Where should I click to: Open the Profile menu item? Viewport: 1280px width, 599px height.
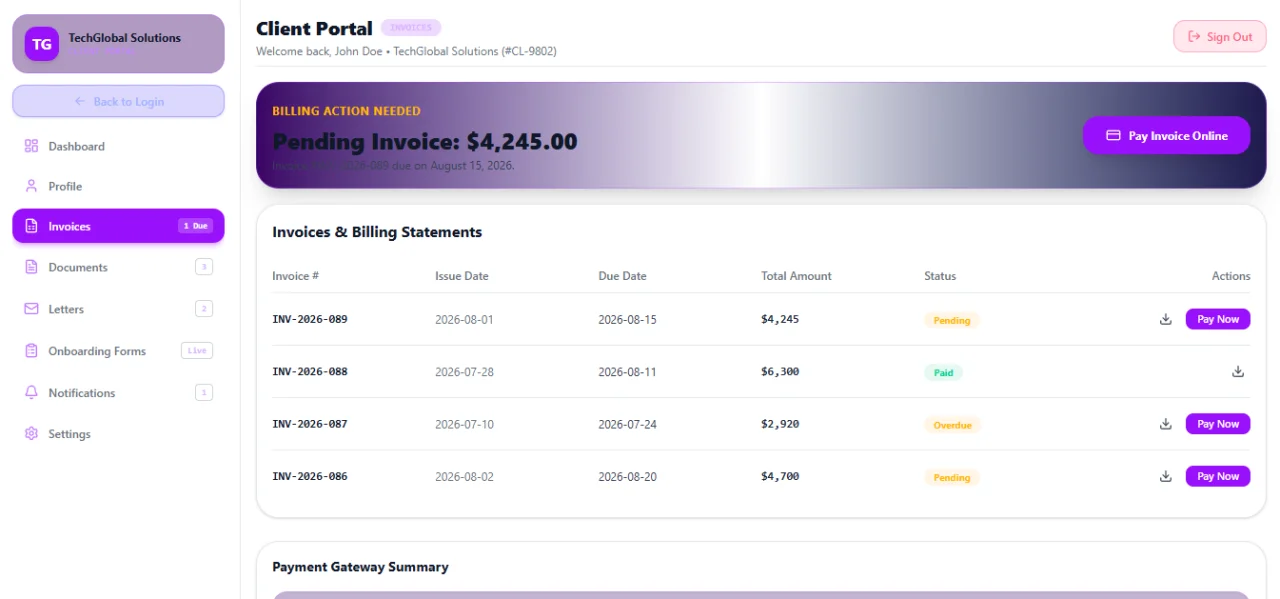tap(118, 186)
